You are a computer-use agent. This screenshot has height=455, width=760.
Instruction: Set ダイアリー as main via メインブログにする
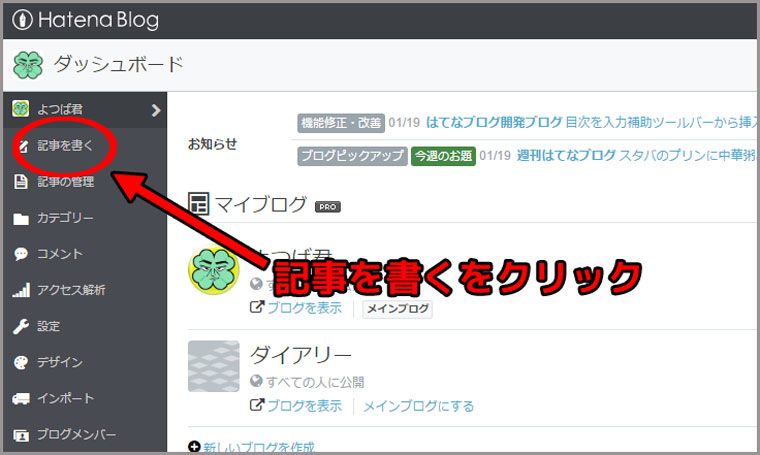(x=419, y=406)
